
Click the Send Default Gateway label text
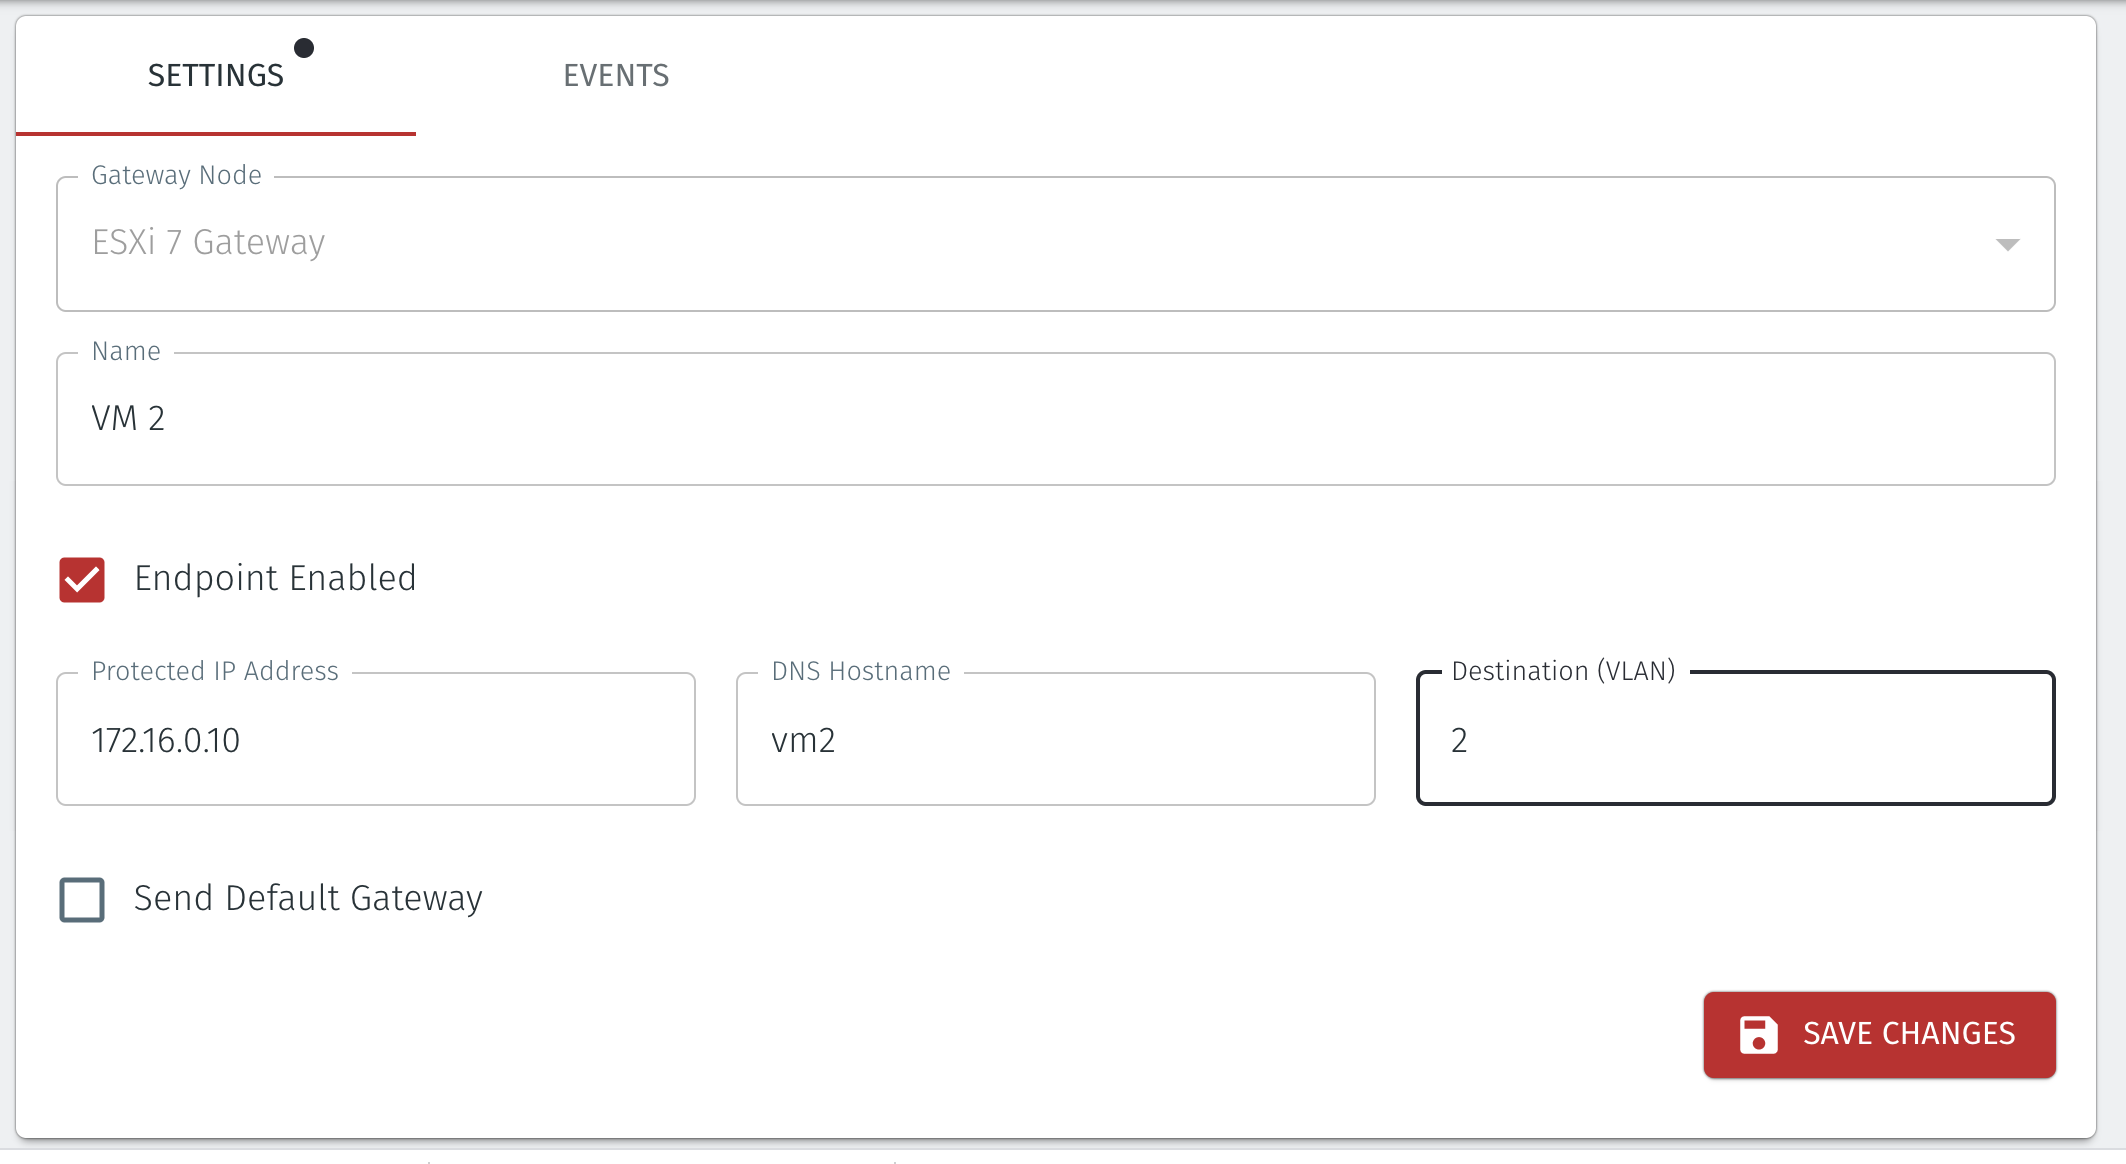[308, 899]
